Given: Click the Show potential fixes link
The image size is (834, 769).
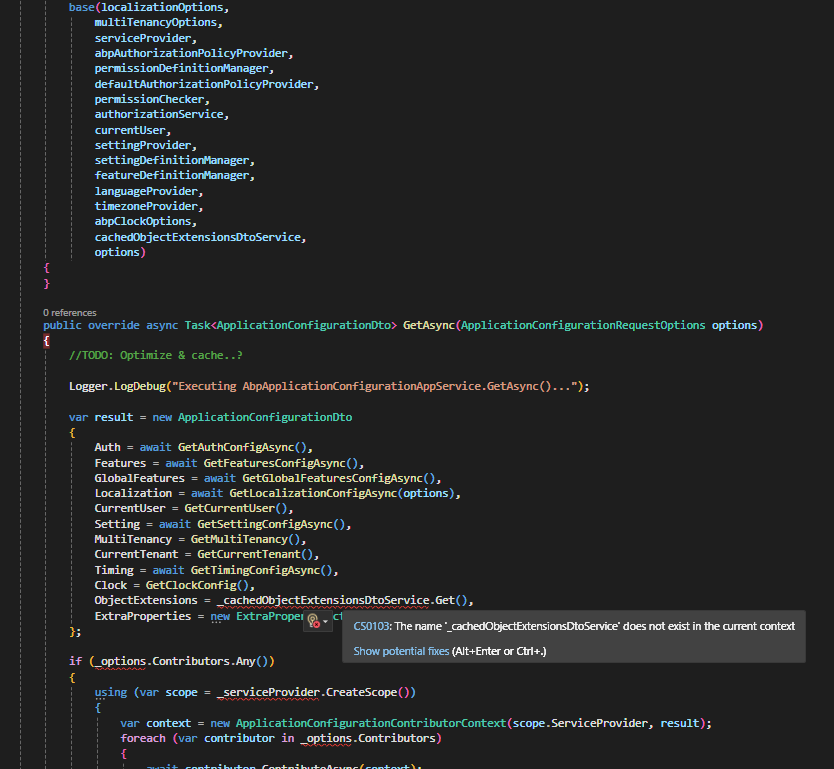Looking at the screenshot, I should click(401, 651).
